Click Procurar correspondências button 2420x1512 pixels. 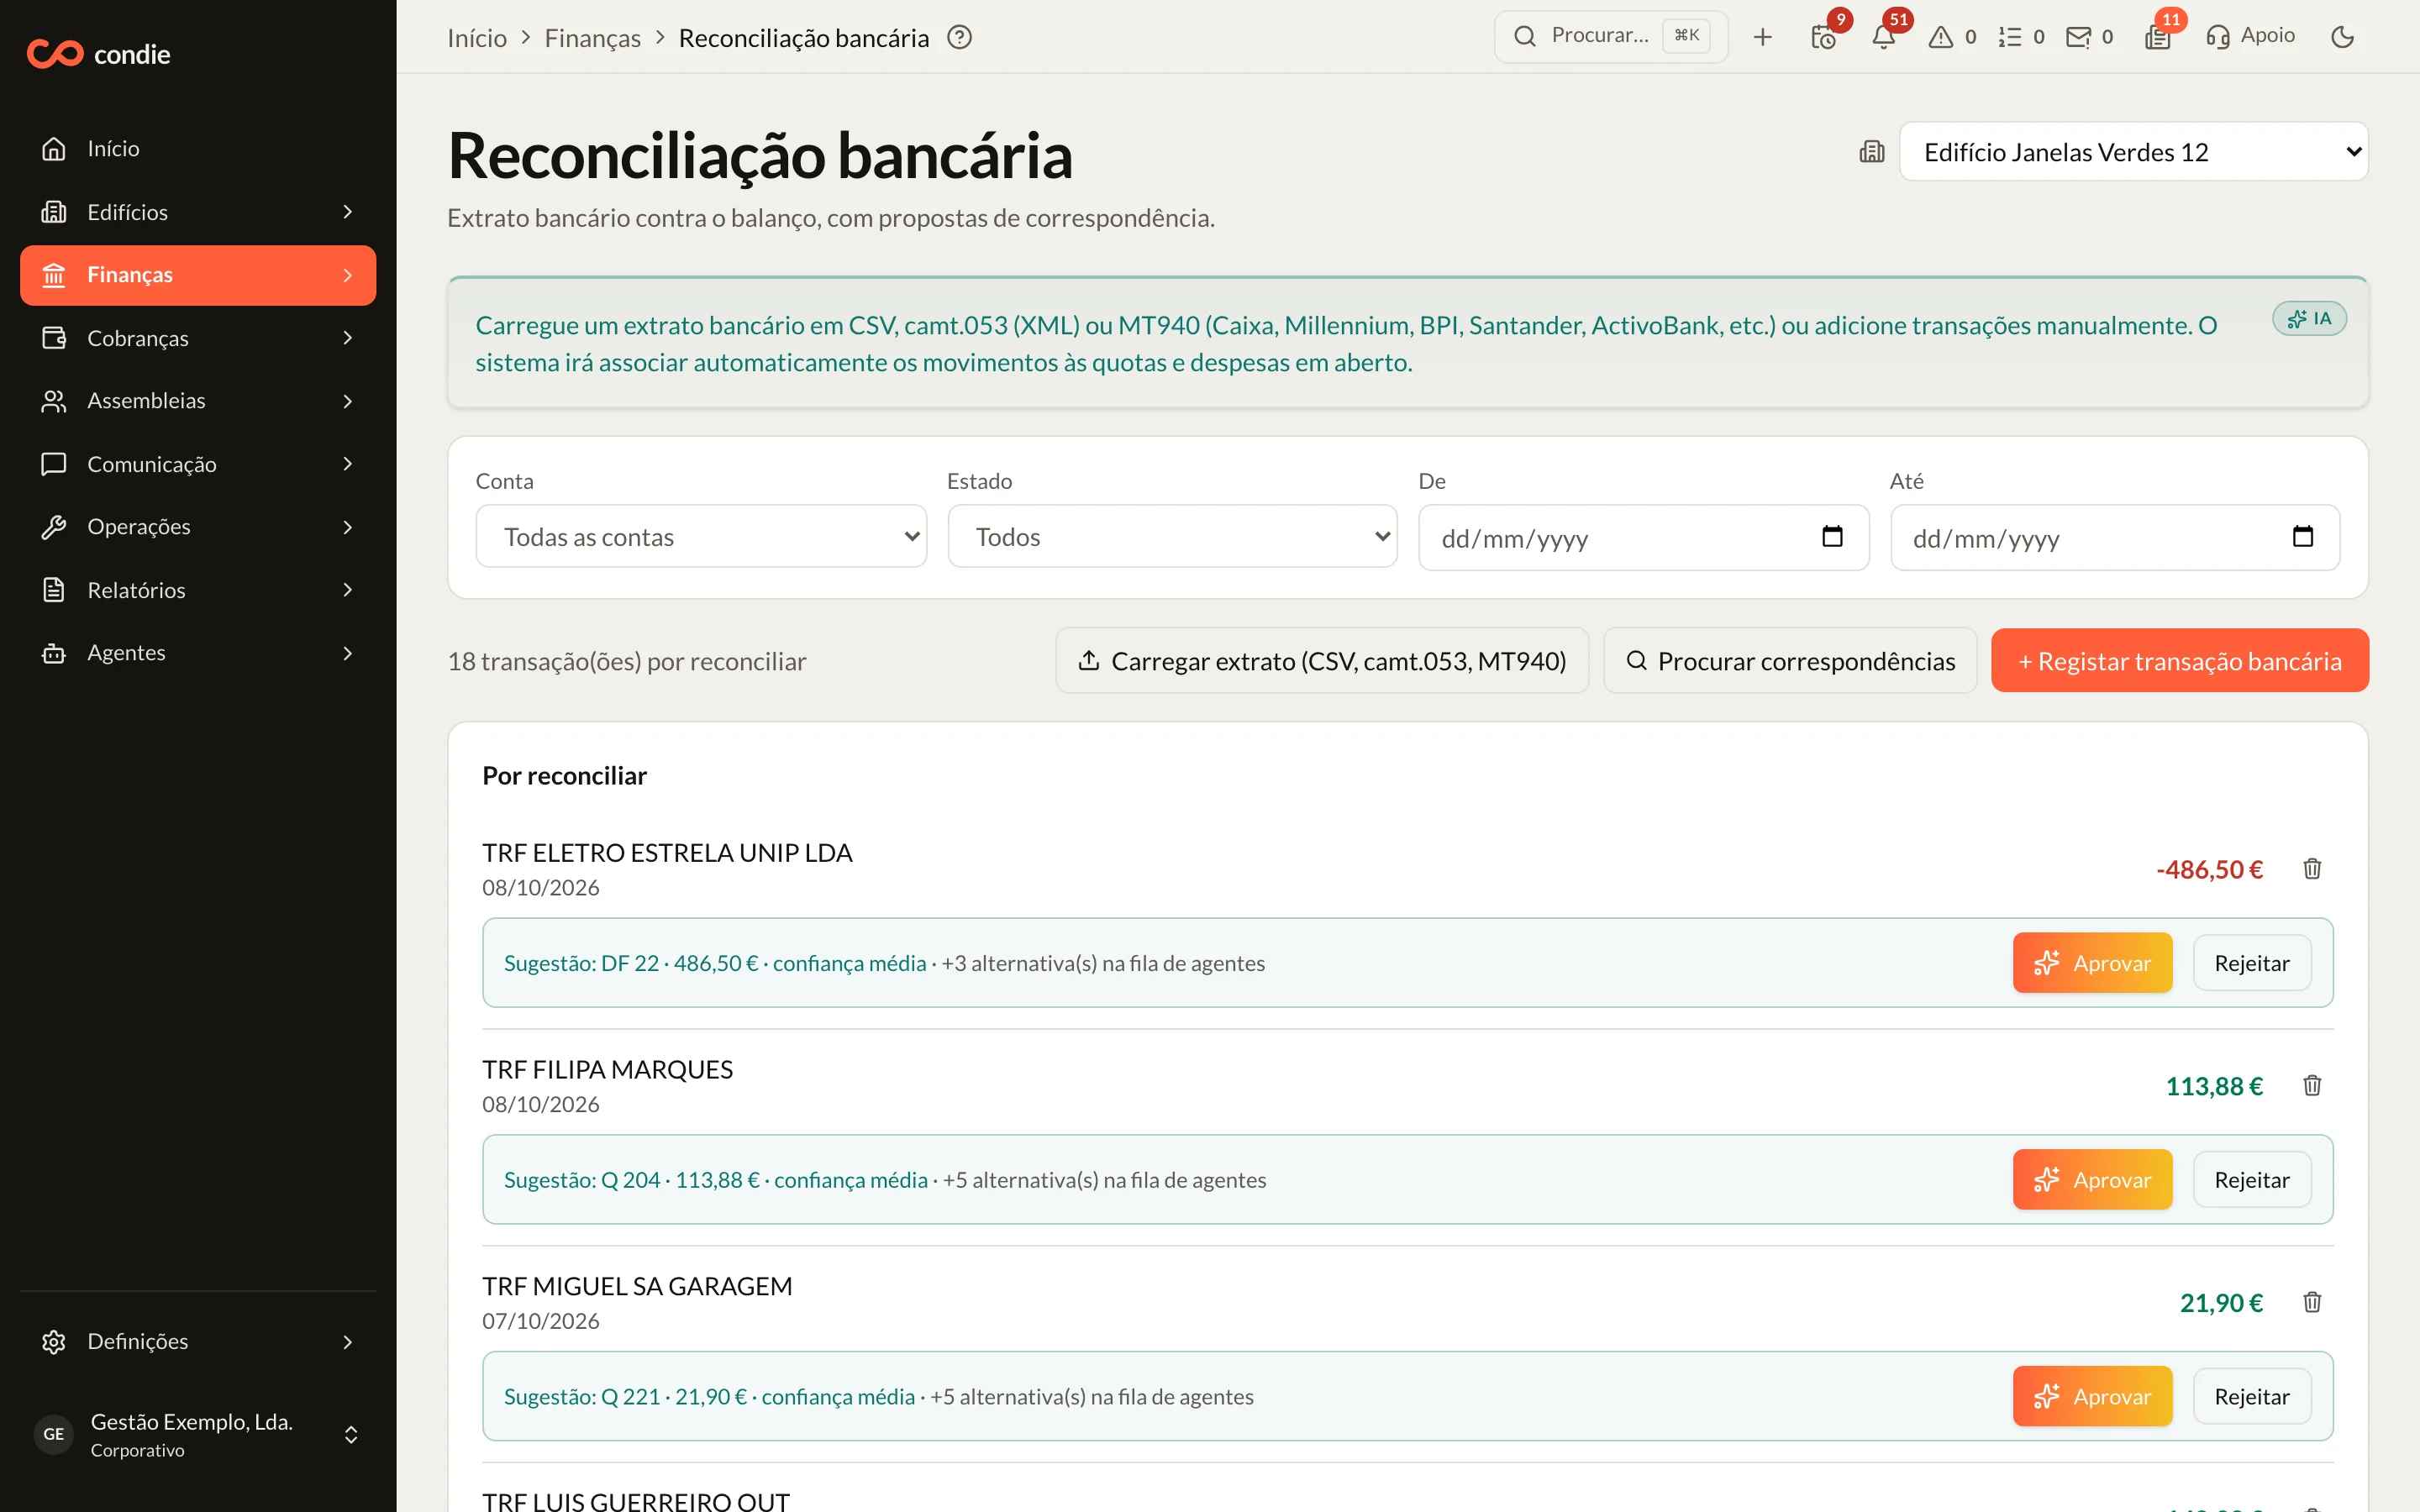pyautogui.click(x=1790, y=661)
